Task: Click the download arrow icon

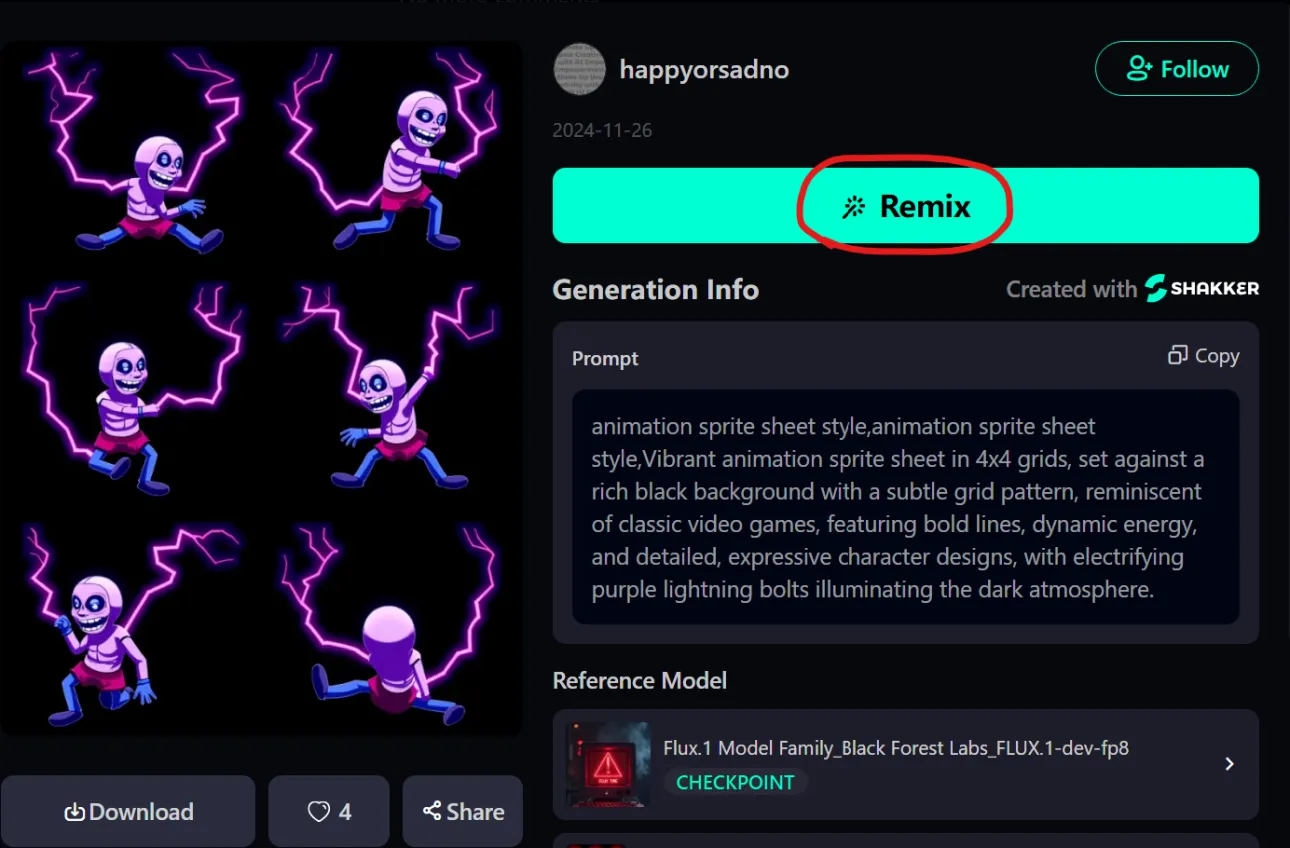Action: [x=75, y=812]
